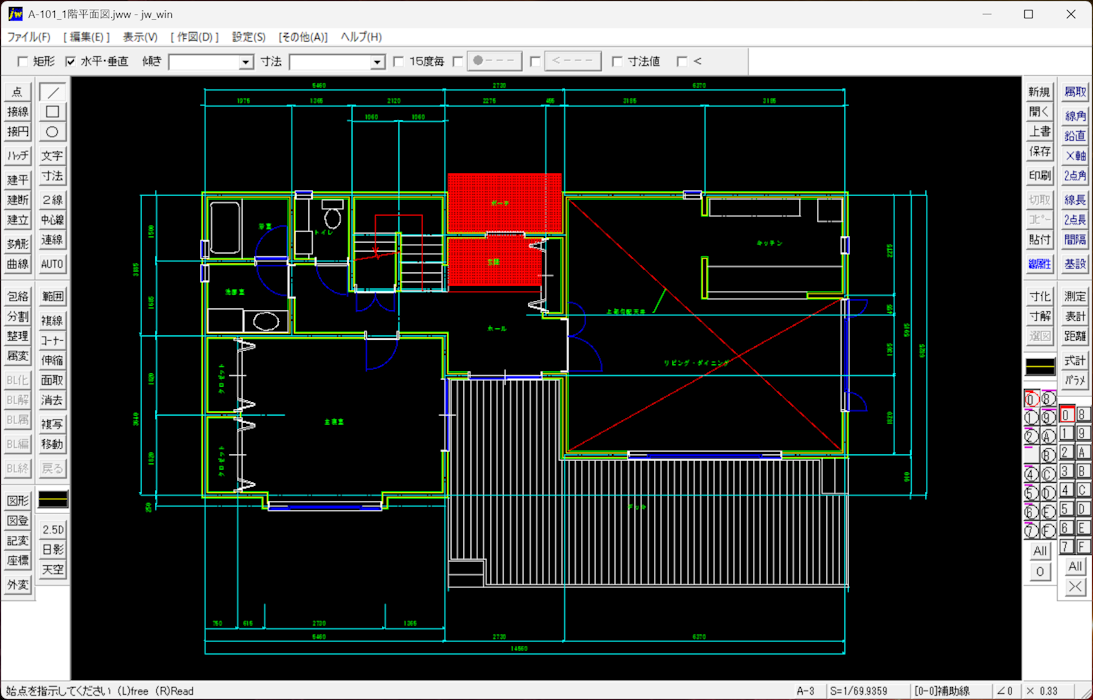Open the 設定(S) menu
The height and width of the screenshot is (700, 1093).
(249, 37)
